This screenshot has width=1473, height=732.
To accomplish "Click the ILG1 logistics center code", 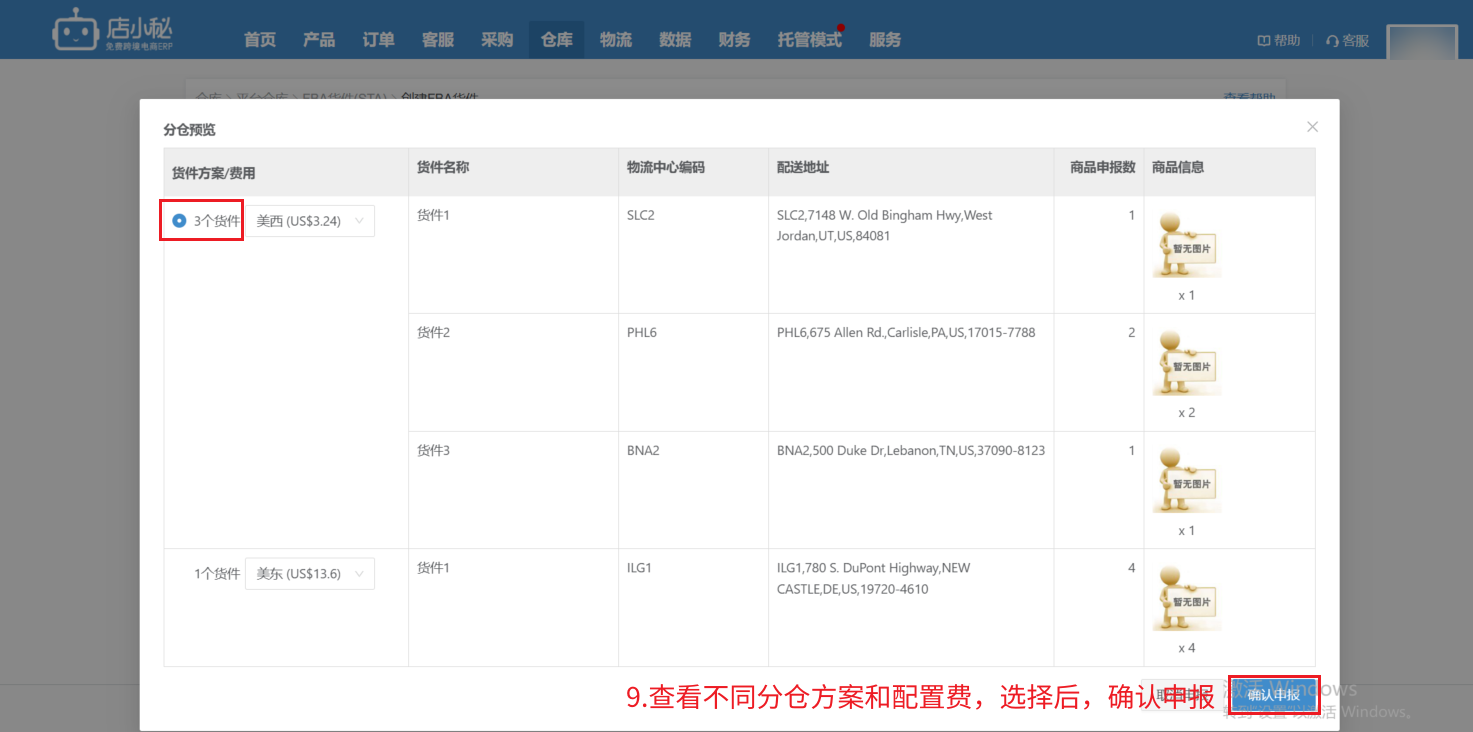I will pos(639,568).
